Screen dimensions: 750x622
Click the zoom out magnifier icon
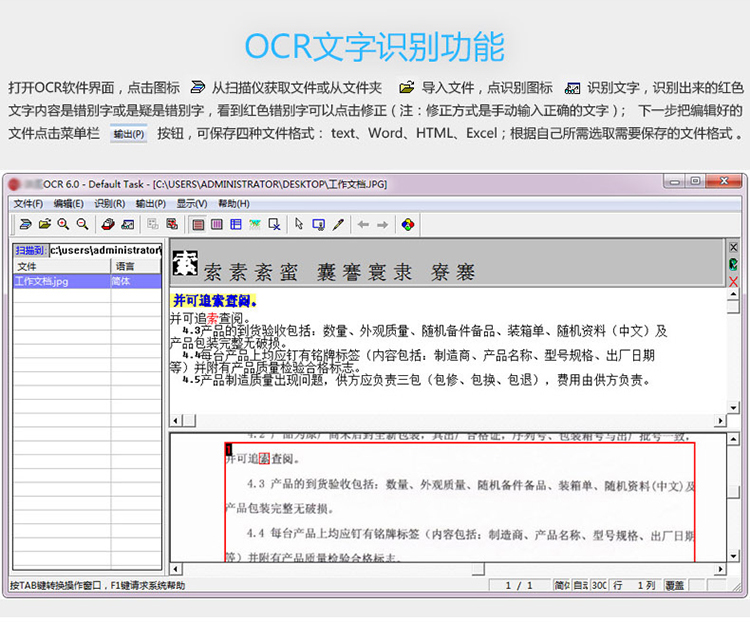(x=80, y=224)
